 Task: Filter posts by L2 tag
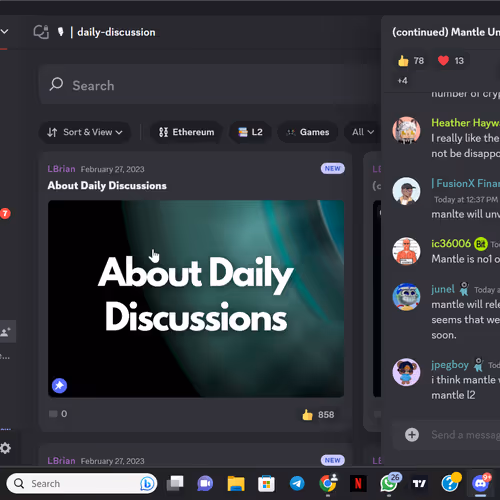coord(251,132)
